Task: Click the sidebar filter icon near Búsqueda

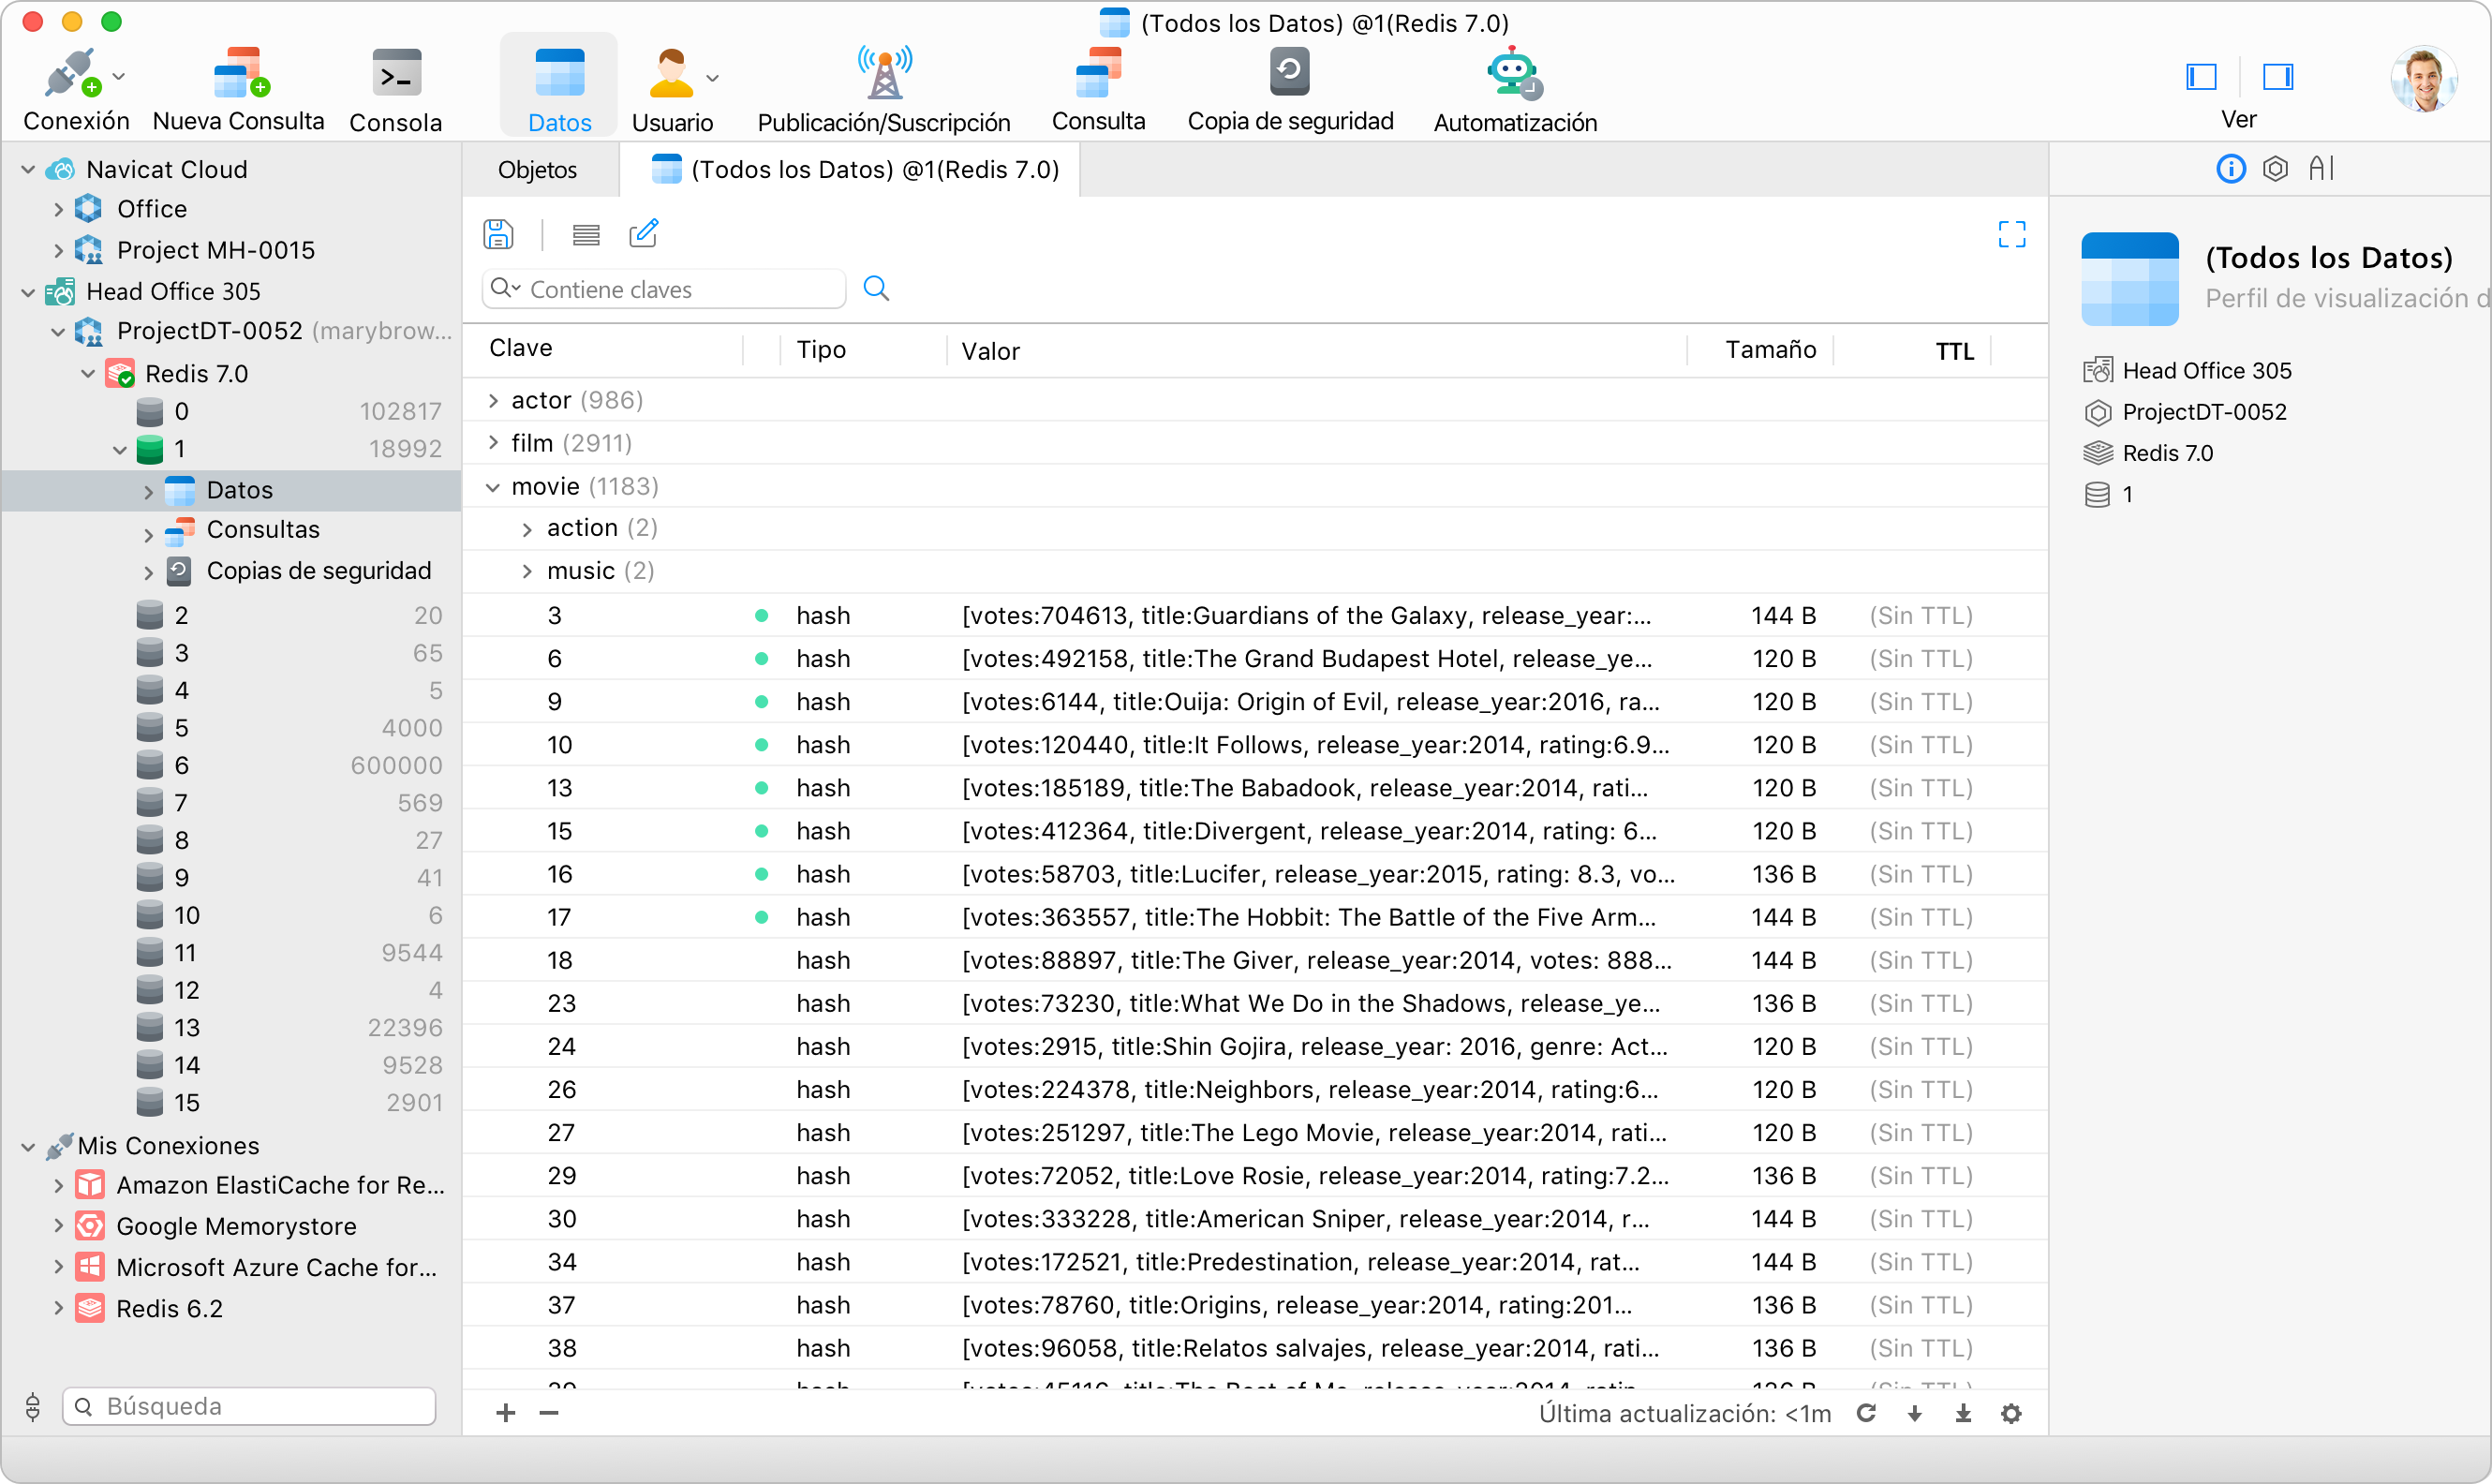Action: click(32, 1406)
